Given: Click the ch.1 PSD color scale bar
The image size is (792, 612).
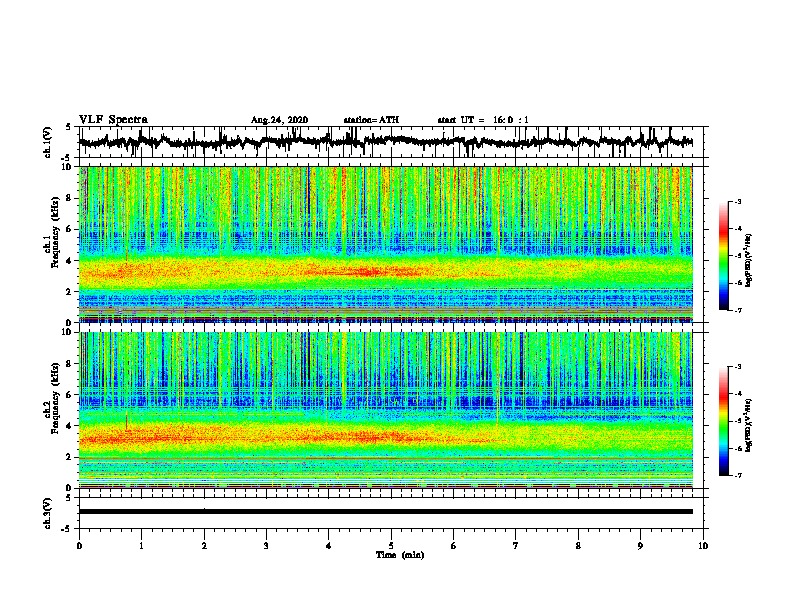Looking at the screenshot, I should 724,256.
